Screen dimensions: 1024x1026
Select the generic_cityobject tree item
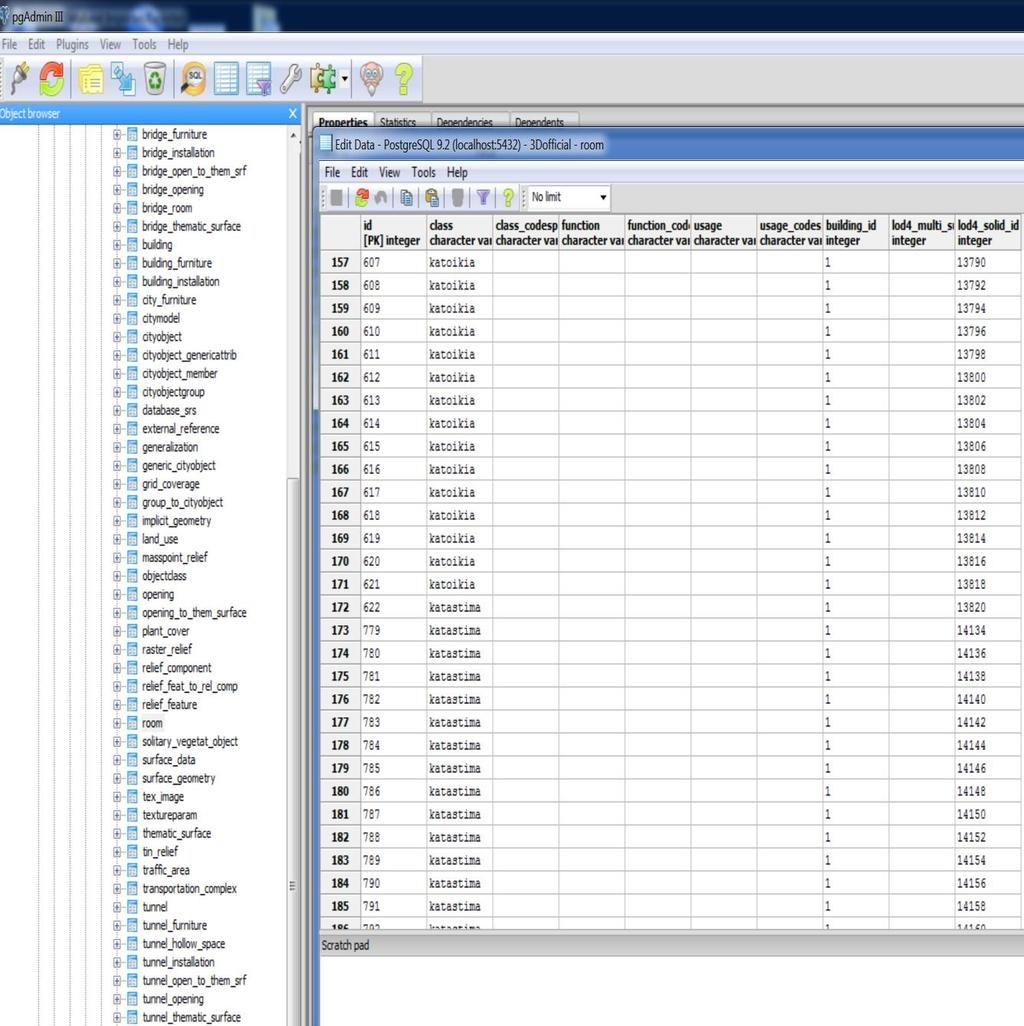pos(179,466)
